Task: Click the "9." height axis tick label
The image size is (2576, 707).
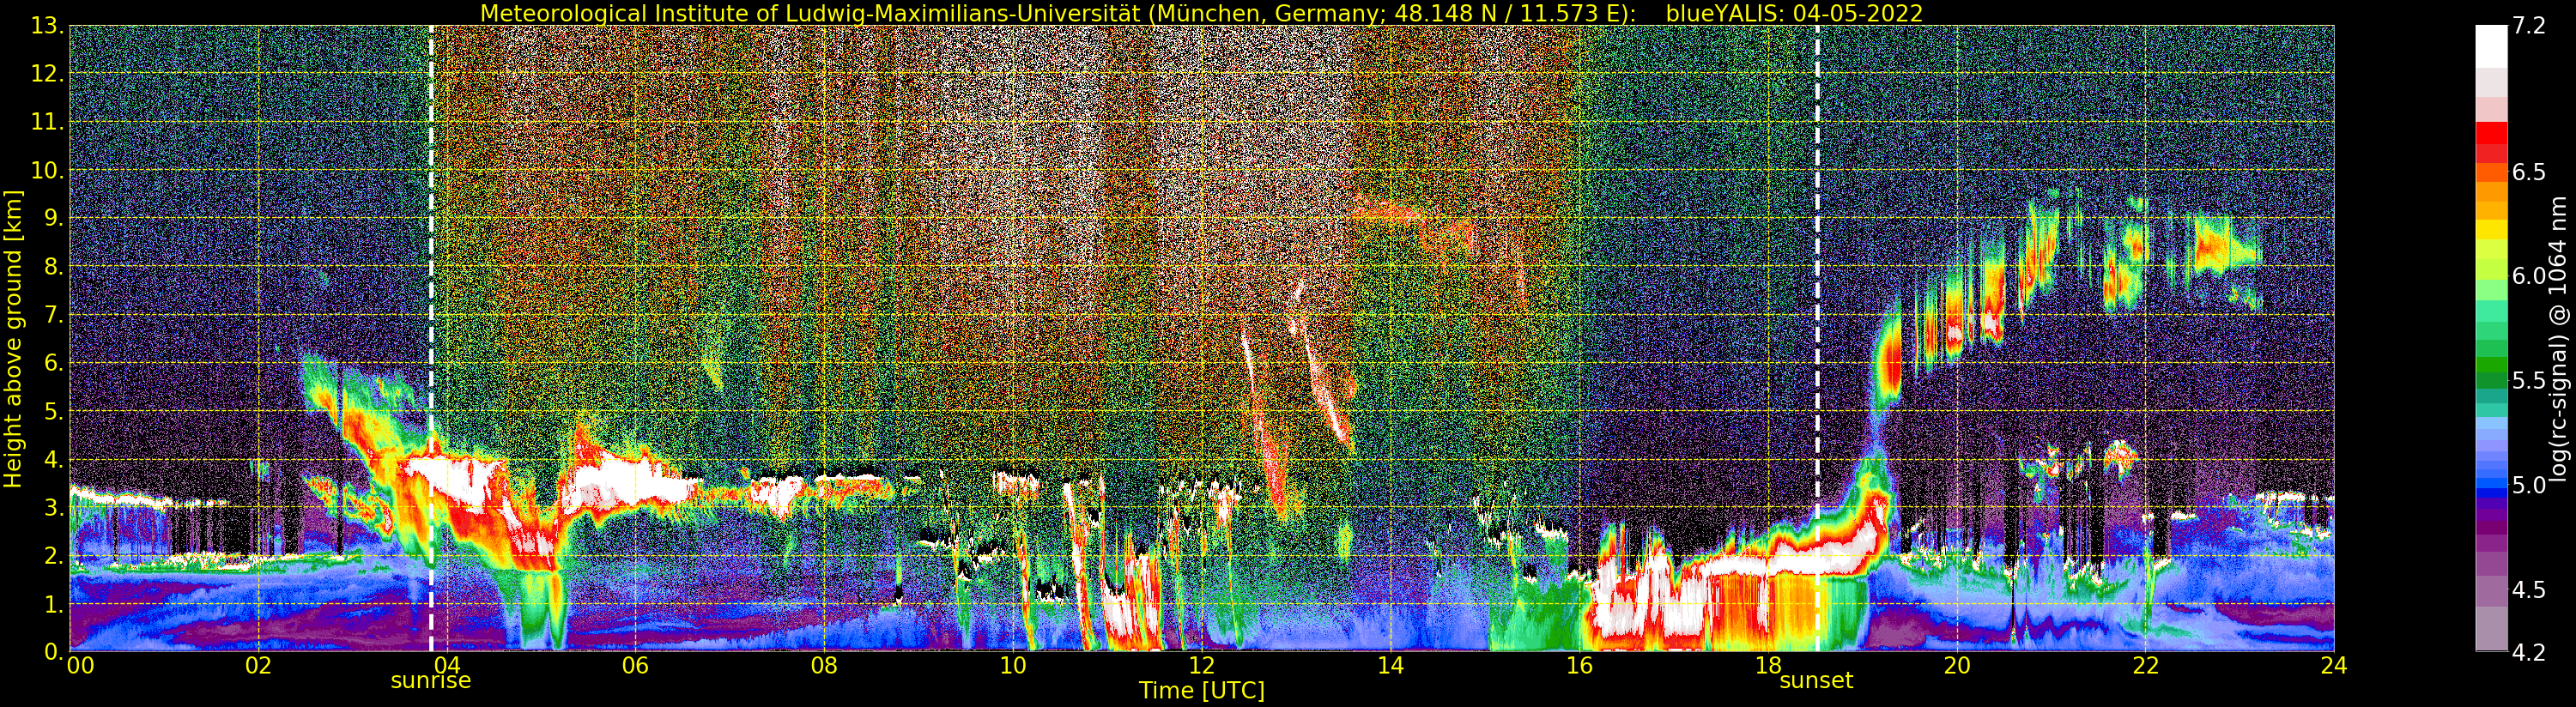Action: tap(53, 218)
